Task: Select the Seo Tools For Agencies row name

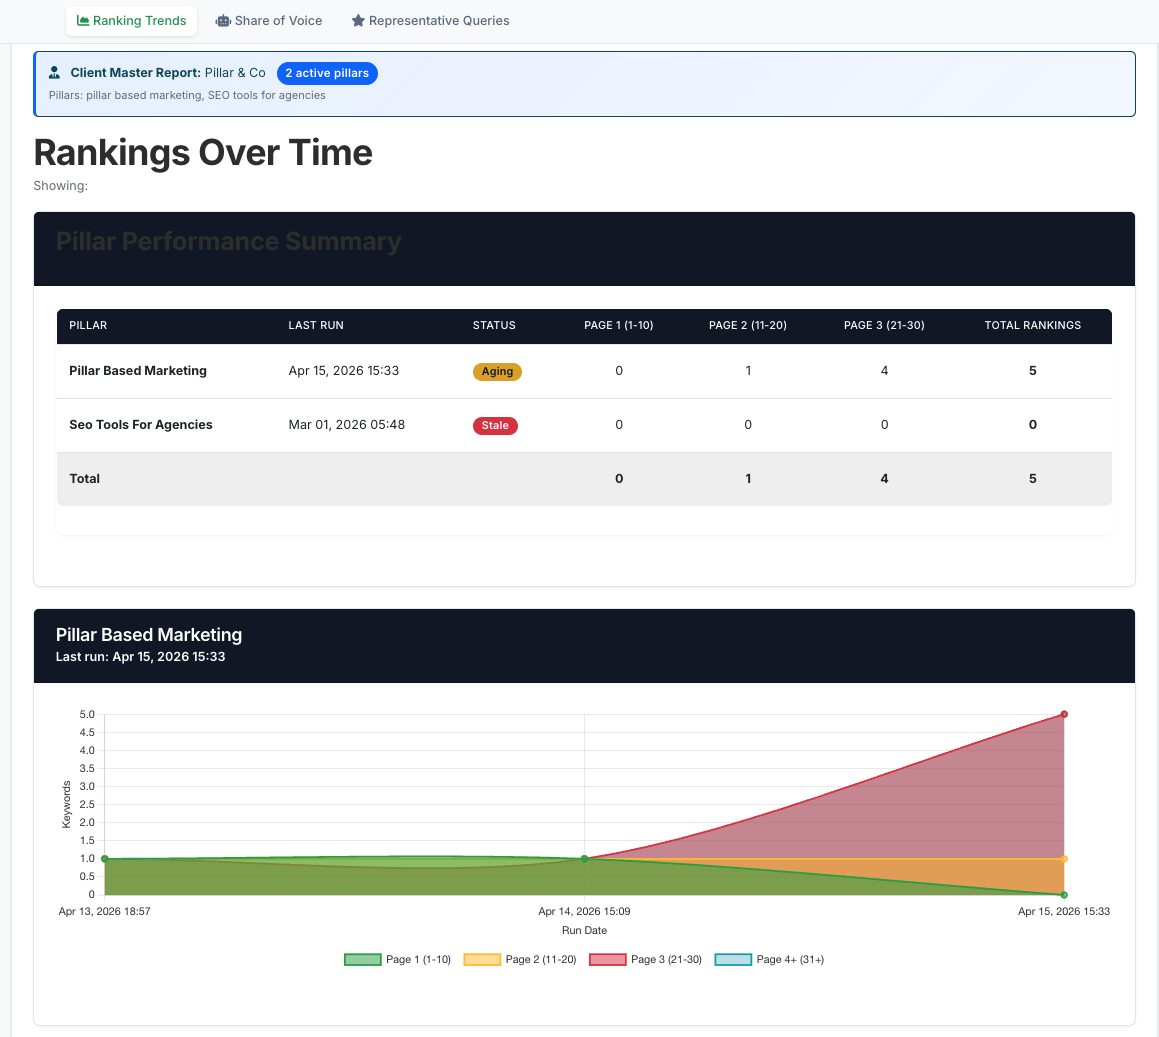Action: [x=140, y=425]
